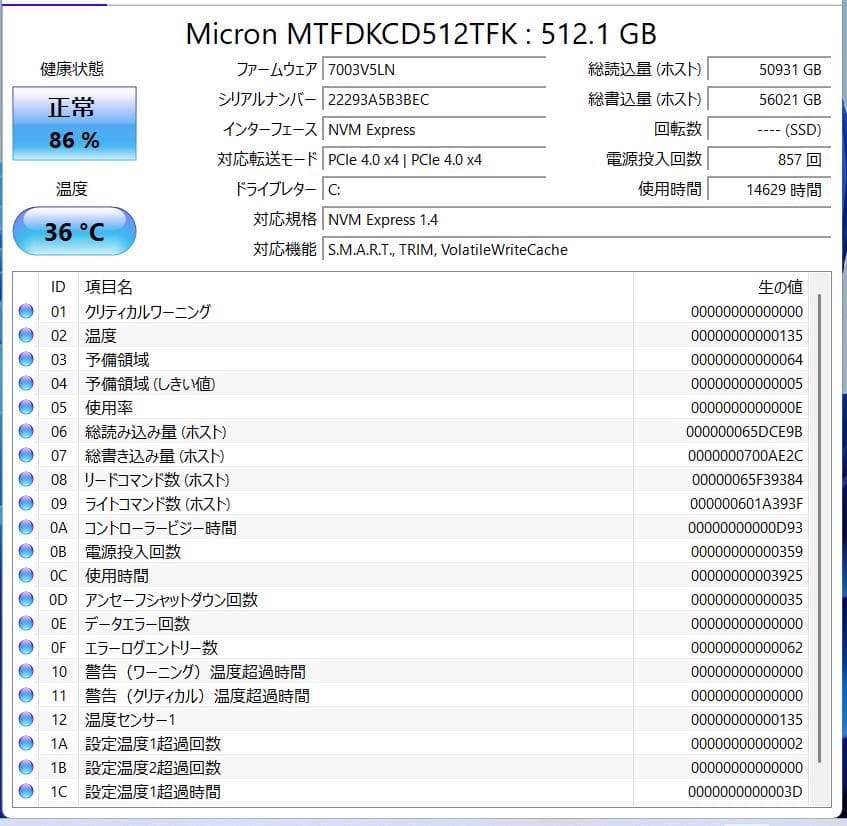Screen dimensions: 847x826
Task: Select the LED icon beside データエラー回数
Action: pyautogui.click(x=25, y=624)
